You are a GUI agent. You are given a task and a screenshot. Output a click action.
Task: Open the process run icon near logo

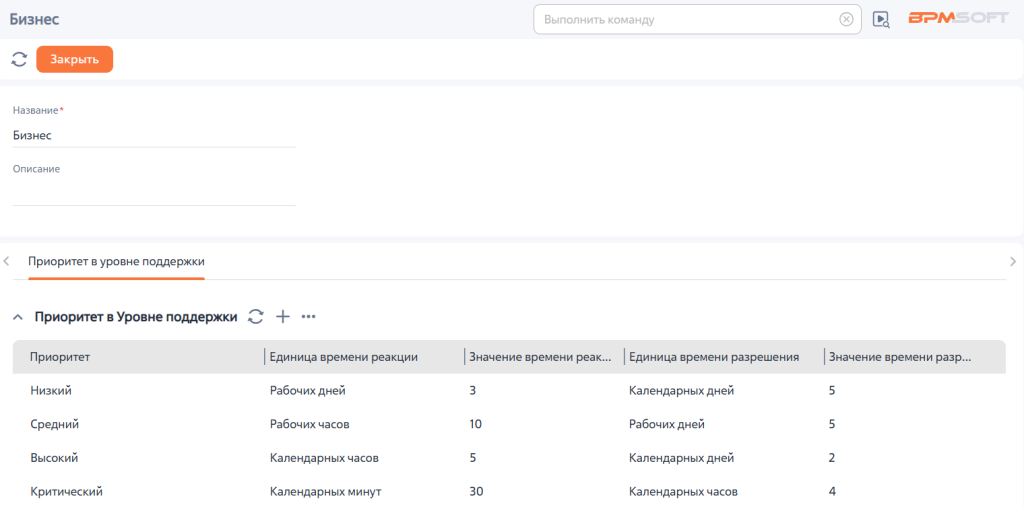tap(881, 20)
